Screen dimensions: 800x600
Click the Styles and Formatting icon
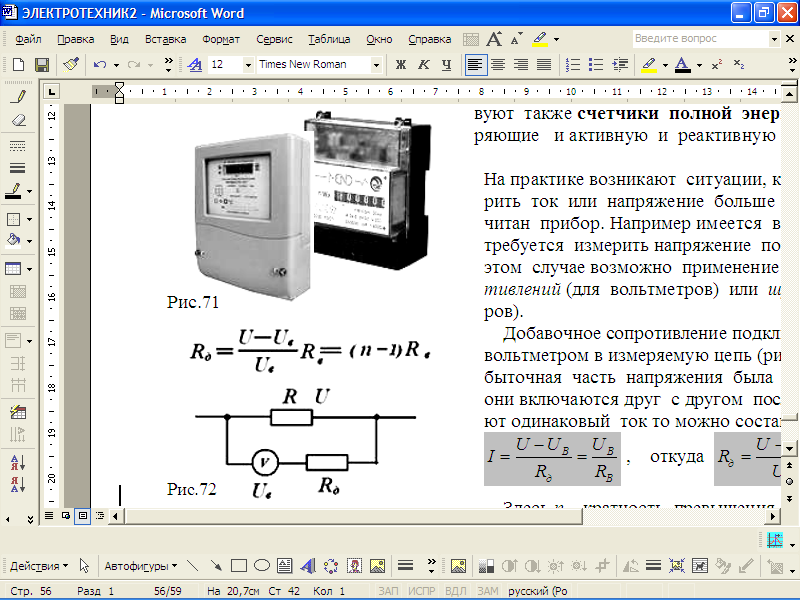[x=195, y=65]
